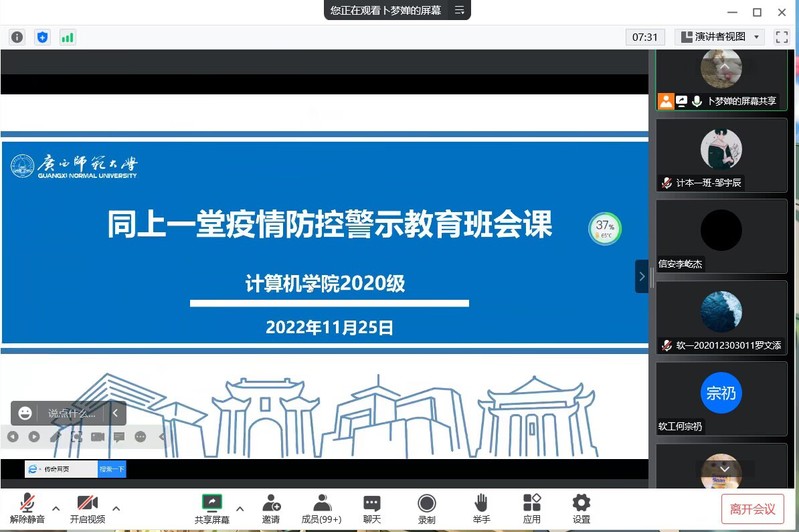799x532 pixels.
Task: Open members list 成员(99+)
Action: tap(321, 507)
